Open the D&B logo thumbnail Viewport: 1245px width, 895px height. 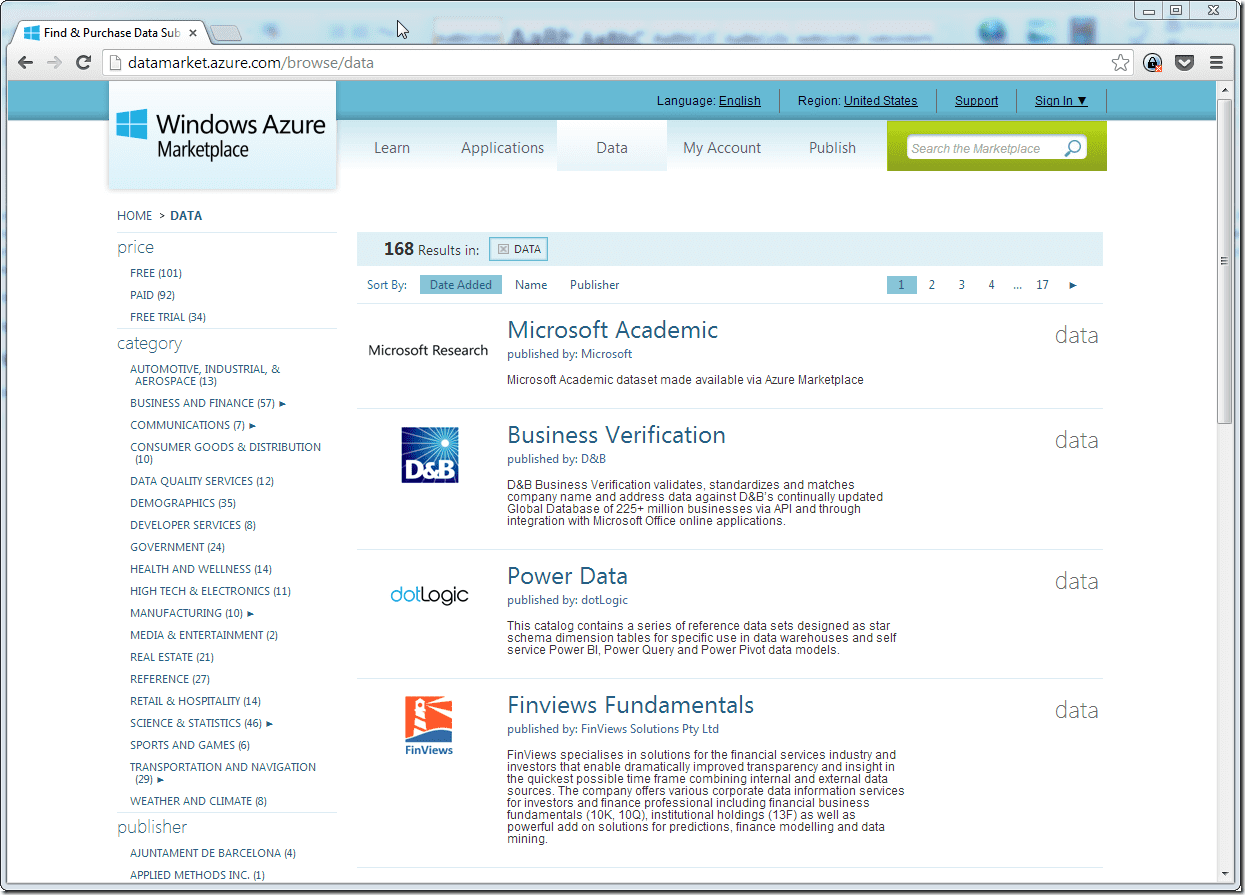[x=430, y=455]
